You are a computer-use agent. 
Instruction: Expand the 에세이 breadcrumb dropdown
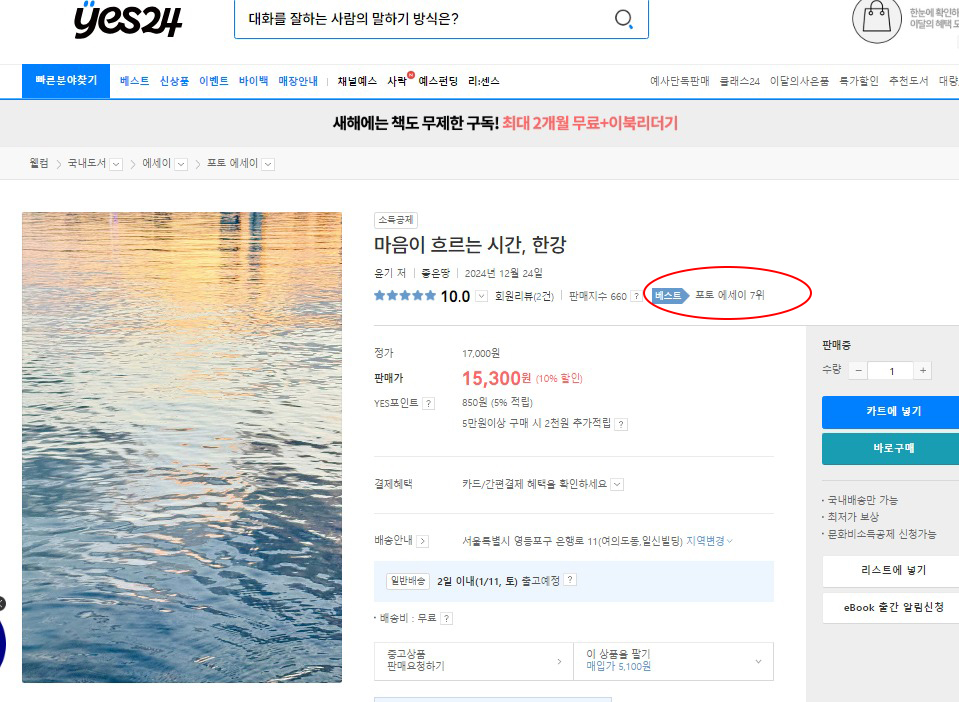pyautogui.click(x=181, y=164)
